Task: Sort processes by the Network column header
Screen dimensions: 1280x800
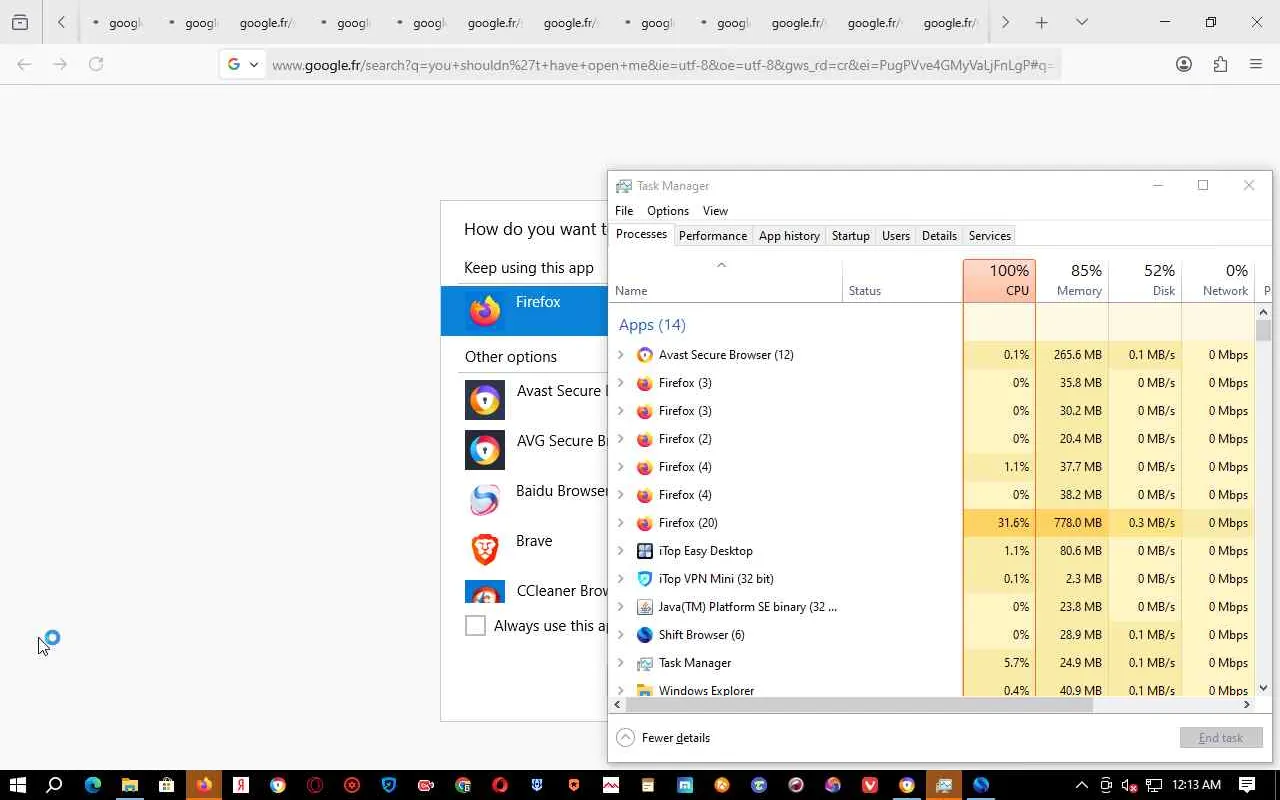Action: click(x=1218, y=281)
